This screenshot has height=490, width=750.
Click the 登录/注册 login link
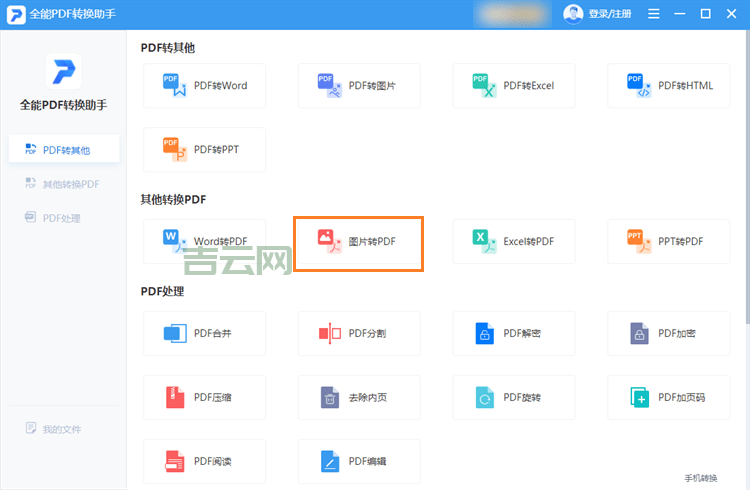click(x=610, y=14)
